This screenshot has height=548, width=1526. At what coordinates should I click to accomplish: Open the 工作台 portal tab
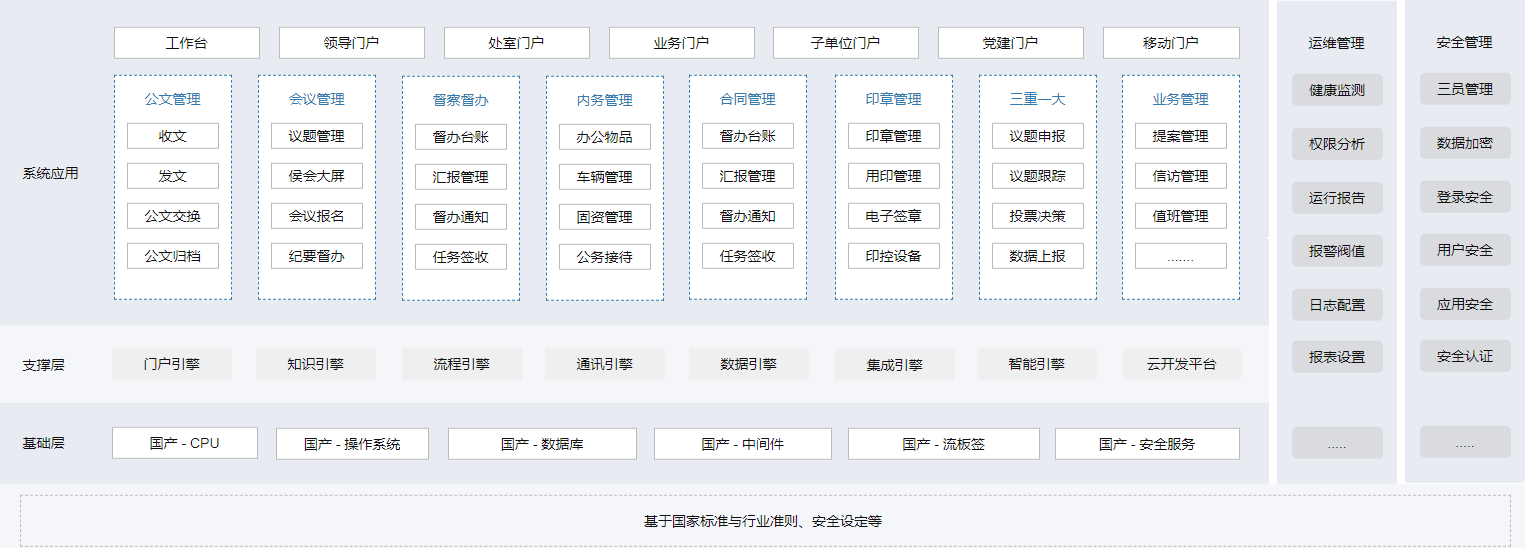(x=186, y=43)
